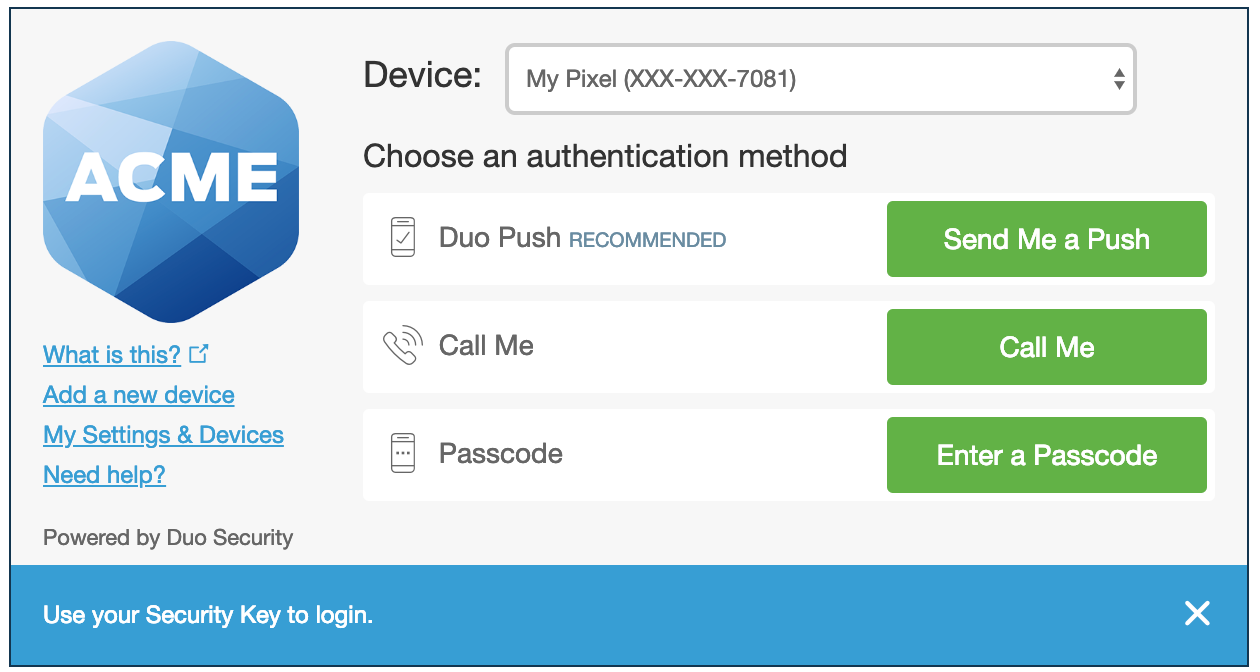This screenshot has width=1260, height=672.
Task: Open My Settings & Devices link
Action: (x=163, y=435)
